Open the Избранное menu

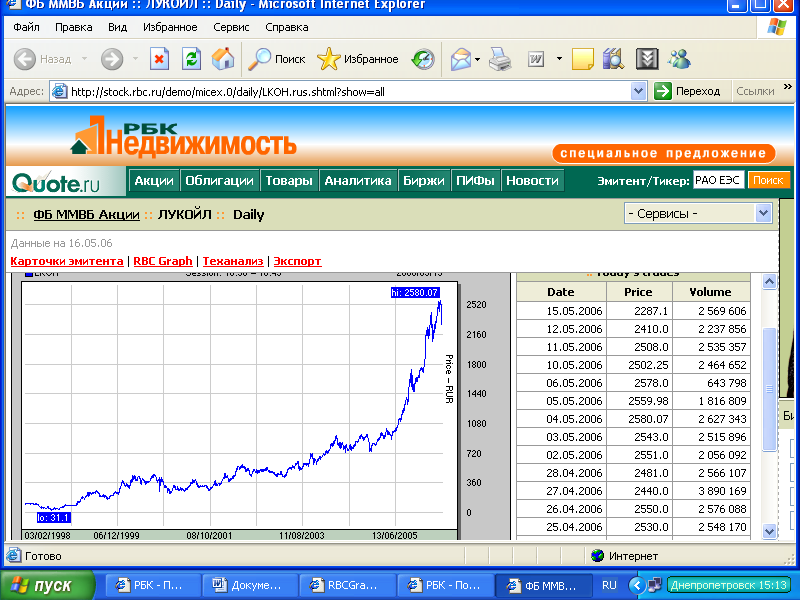170,27
